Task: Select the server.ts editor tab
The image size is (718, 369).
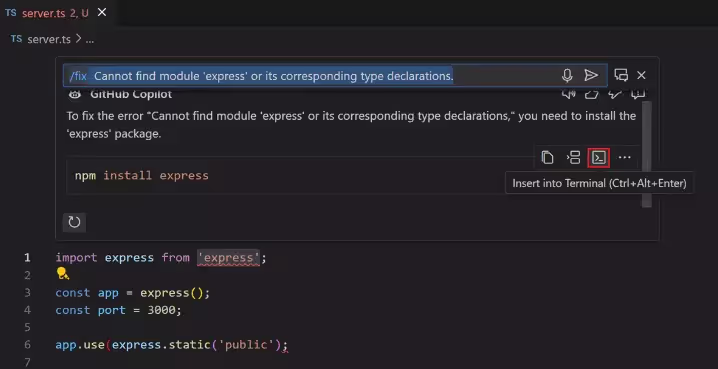Action: click(55, 13)
